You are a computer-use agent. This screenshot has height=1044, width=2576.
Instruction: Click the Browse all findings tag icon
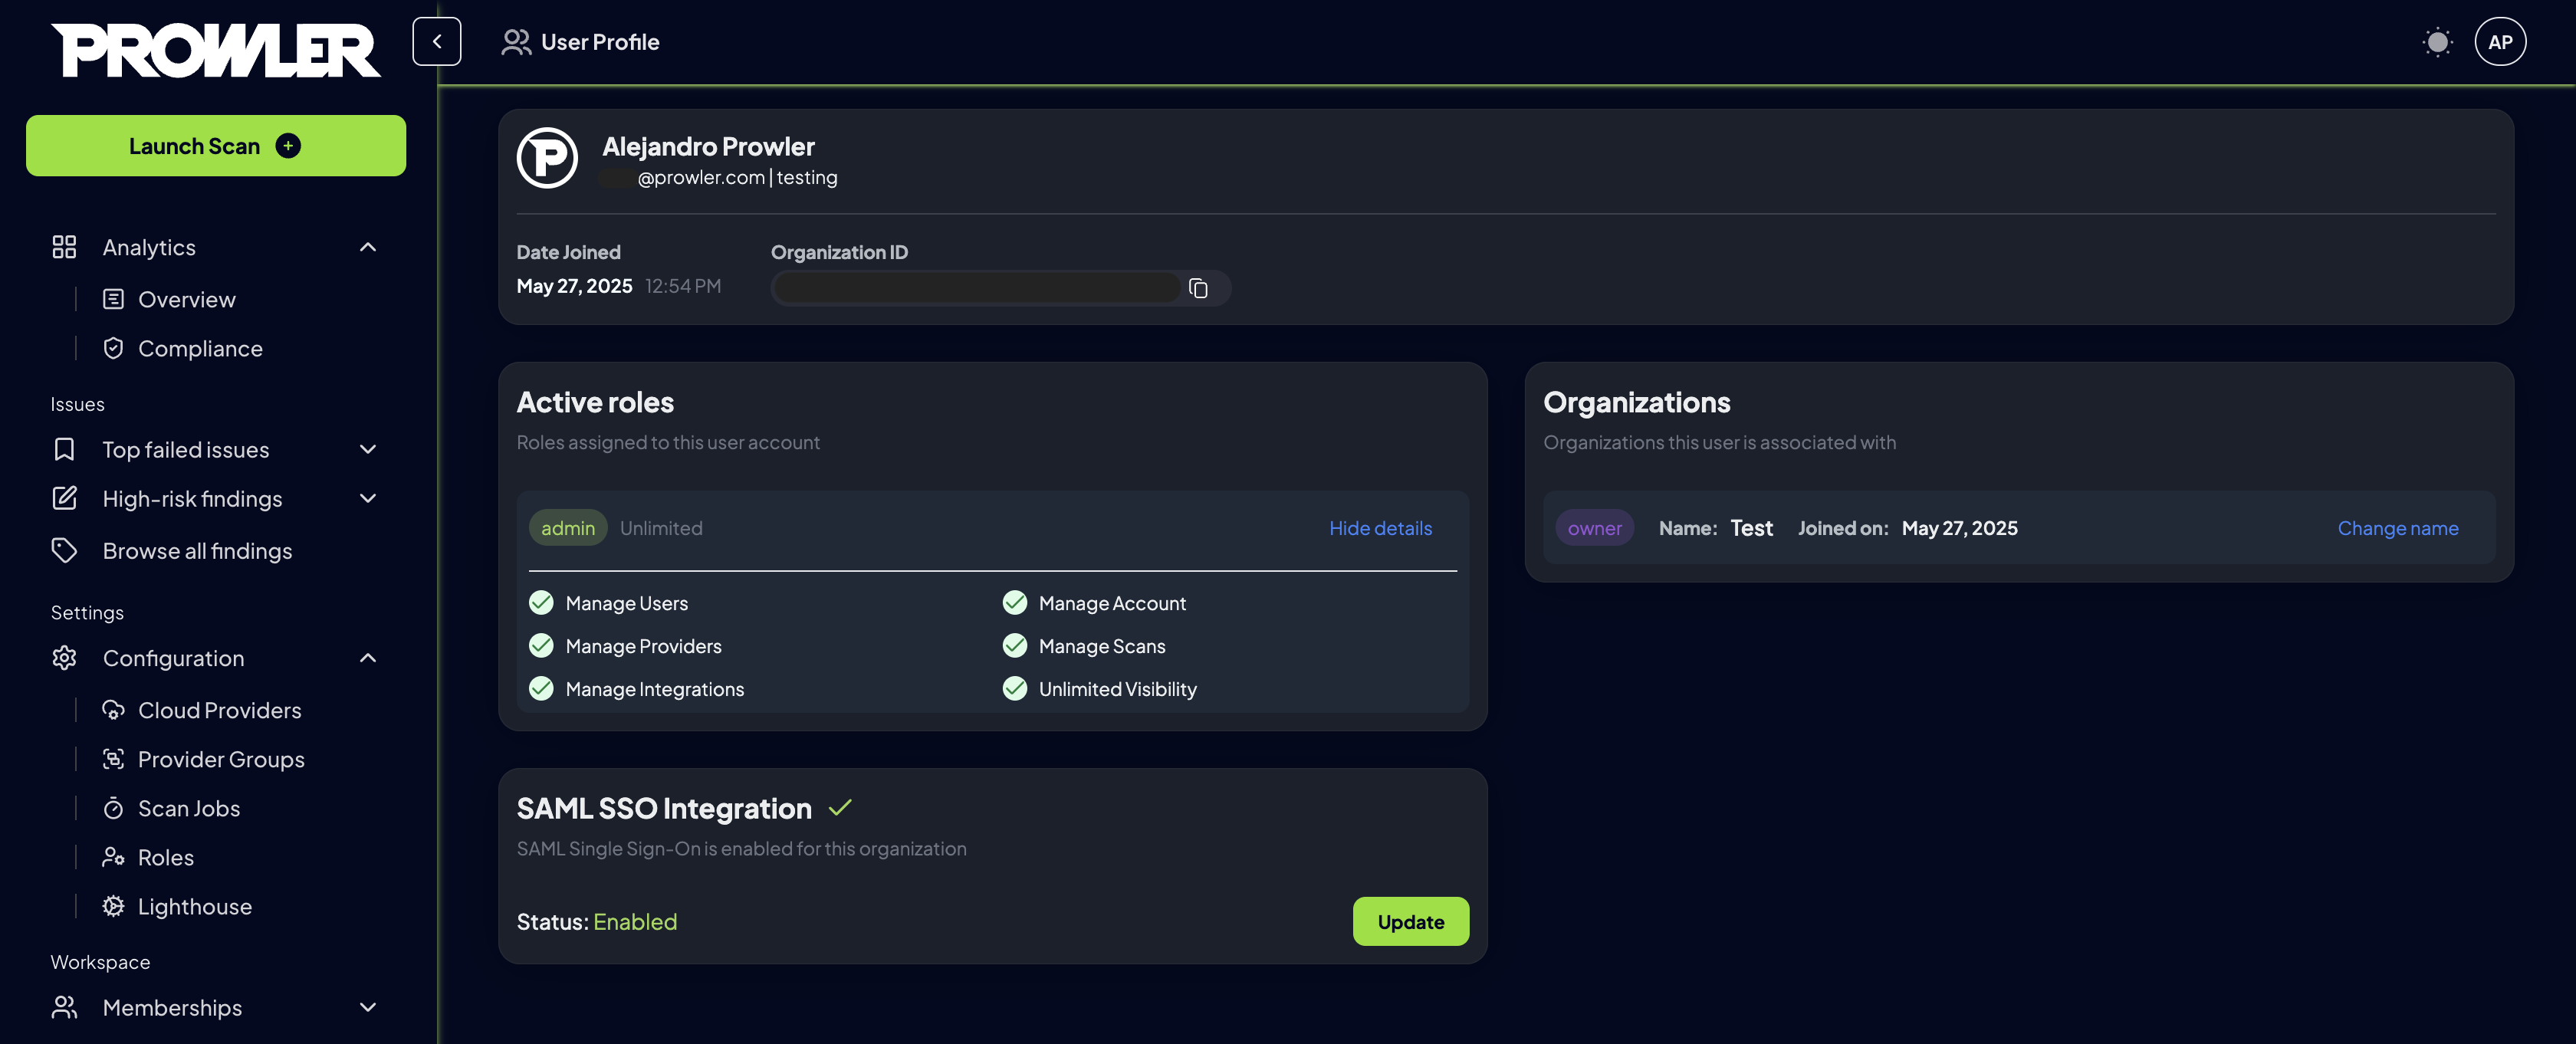[x=64, y=550]
